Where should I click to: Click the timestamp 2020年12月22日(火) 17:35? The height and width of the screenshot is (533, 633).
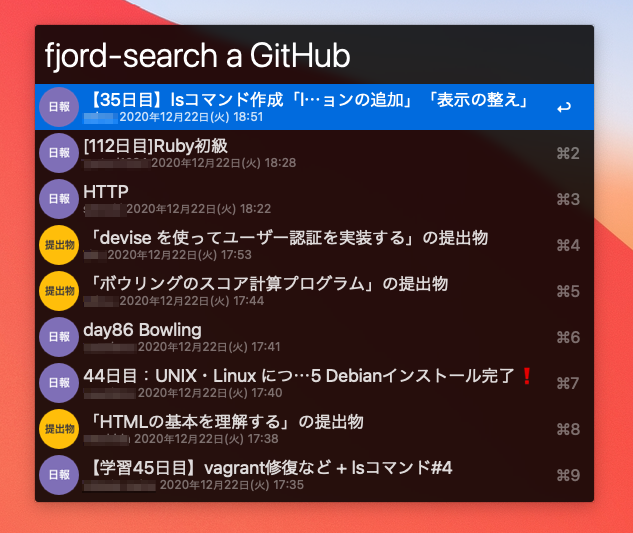tap(232, 485)
